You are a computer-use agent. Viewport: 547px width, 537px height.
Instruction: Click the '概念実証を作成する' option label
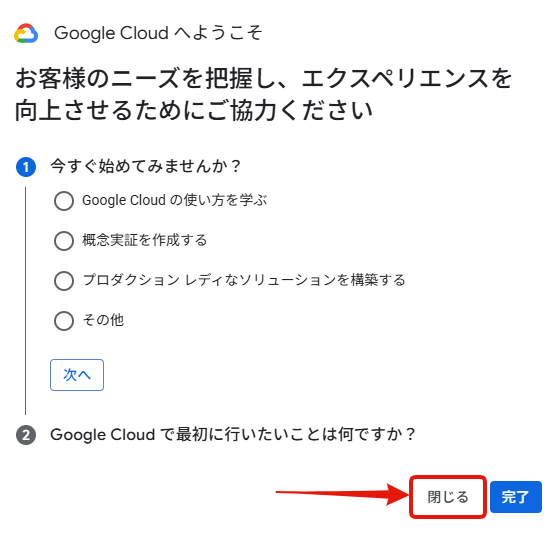click(x=145, y=240)
